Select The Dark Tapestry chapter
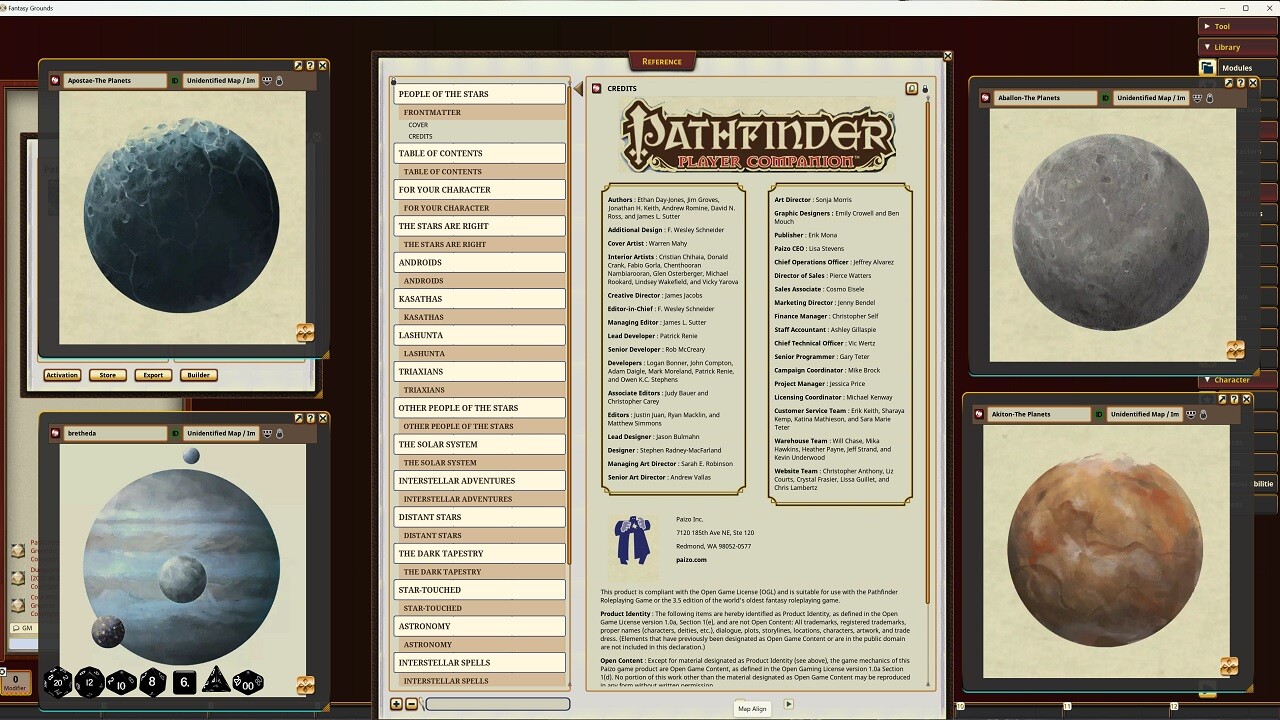 [x=479, y=553]
